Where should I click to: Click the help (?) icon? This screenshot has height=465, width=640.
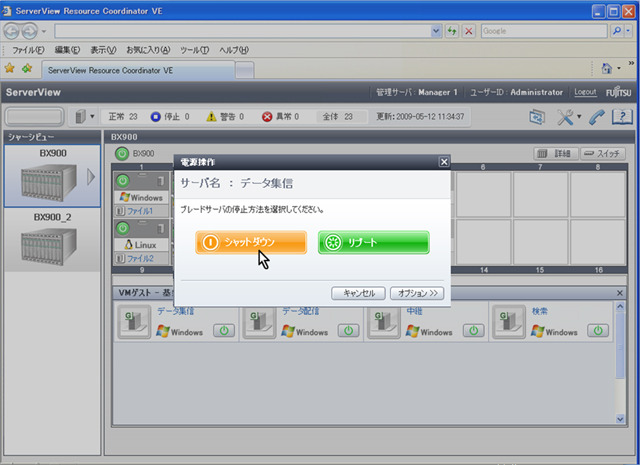click(x=622, y=117)
